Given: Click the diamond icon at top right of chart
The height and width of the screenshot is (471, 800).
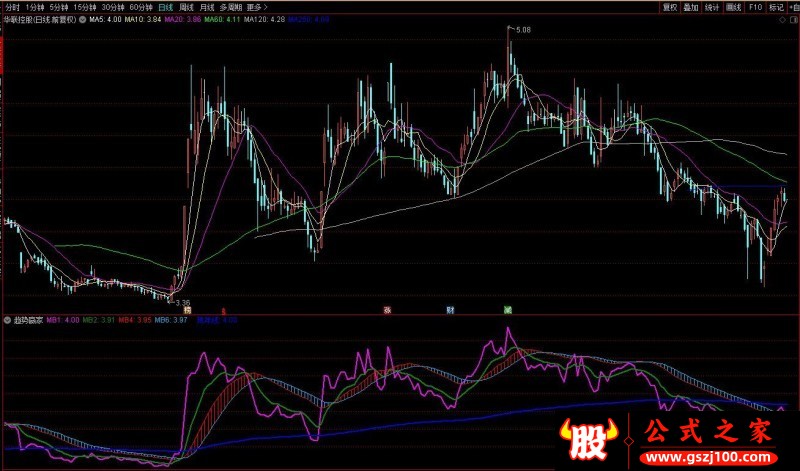Looking at the screenshot, I should coord(780,19).
